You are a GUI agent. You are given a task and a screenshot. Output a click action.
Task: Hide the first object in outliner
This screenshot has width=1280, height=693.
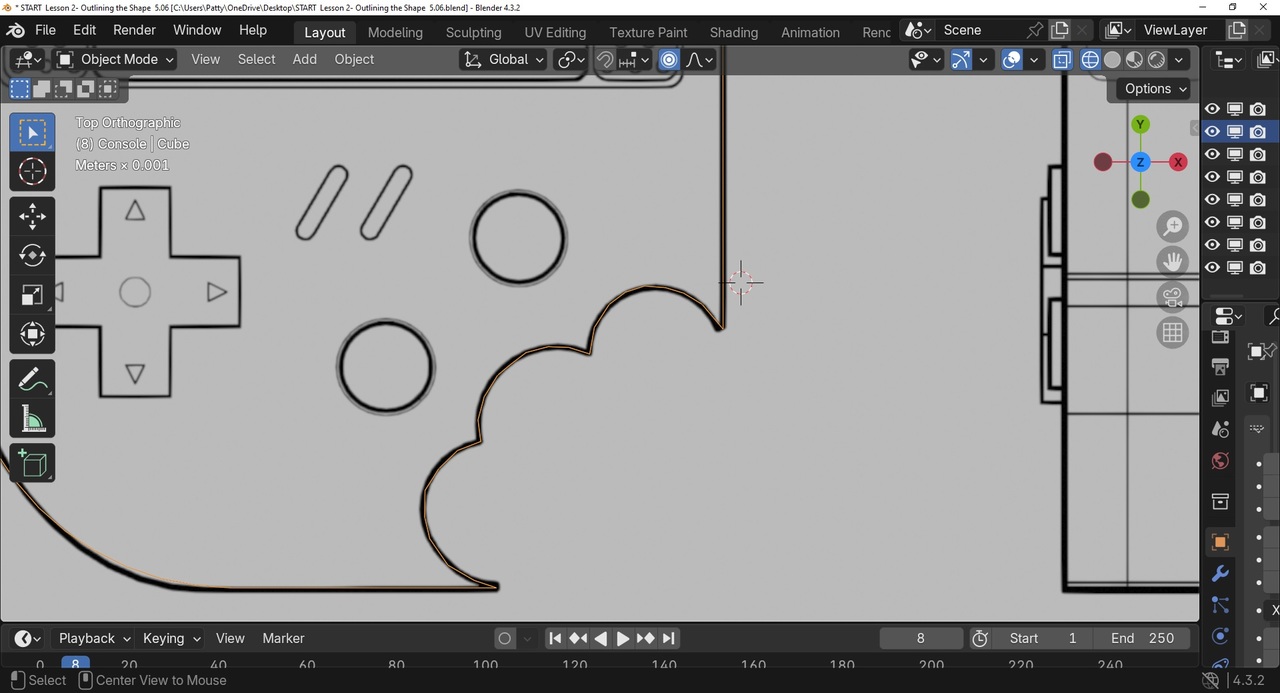click(1212, 109)
